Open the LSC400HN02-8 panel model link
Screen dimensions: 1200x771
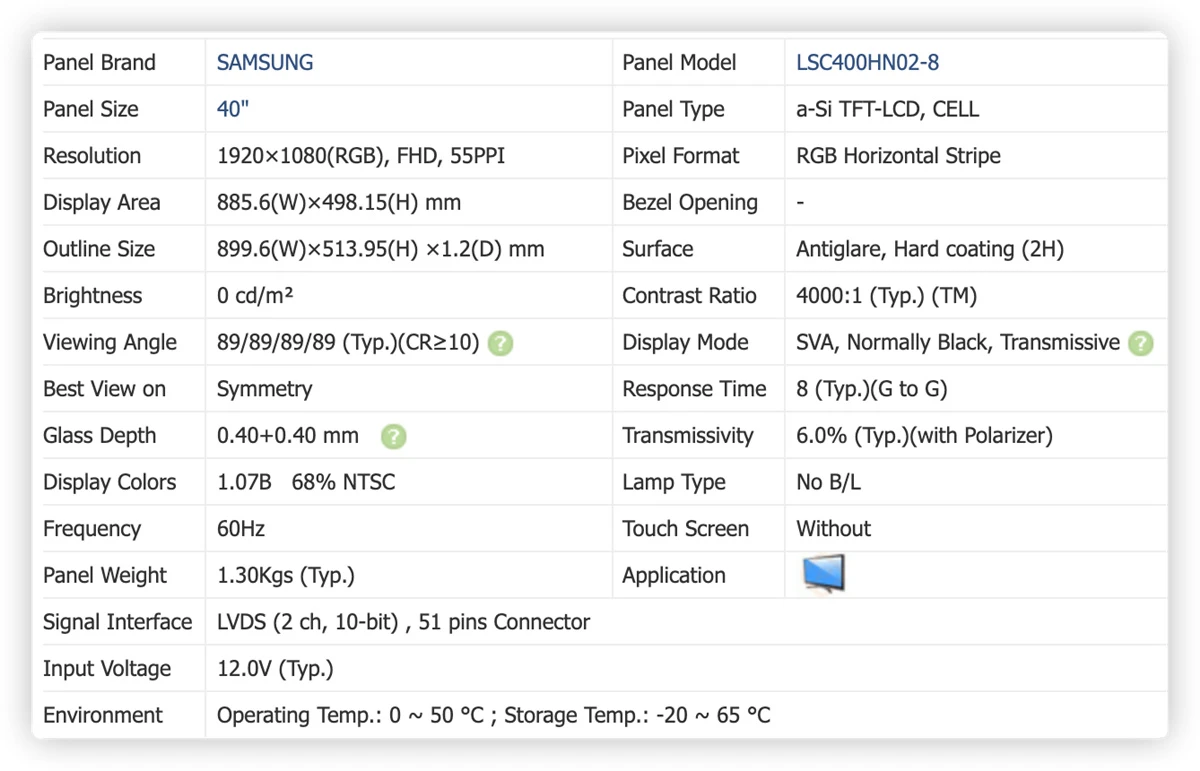pyautogui.click(x=867, y=62)
